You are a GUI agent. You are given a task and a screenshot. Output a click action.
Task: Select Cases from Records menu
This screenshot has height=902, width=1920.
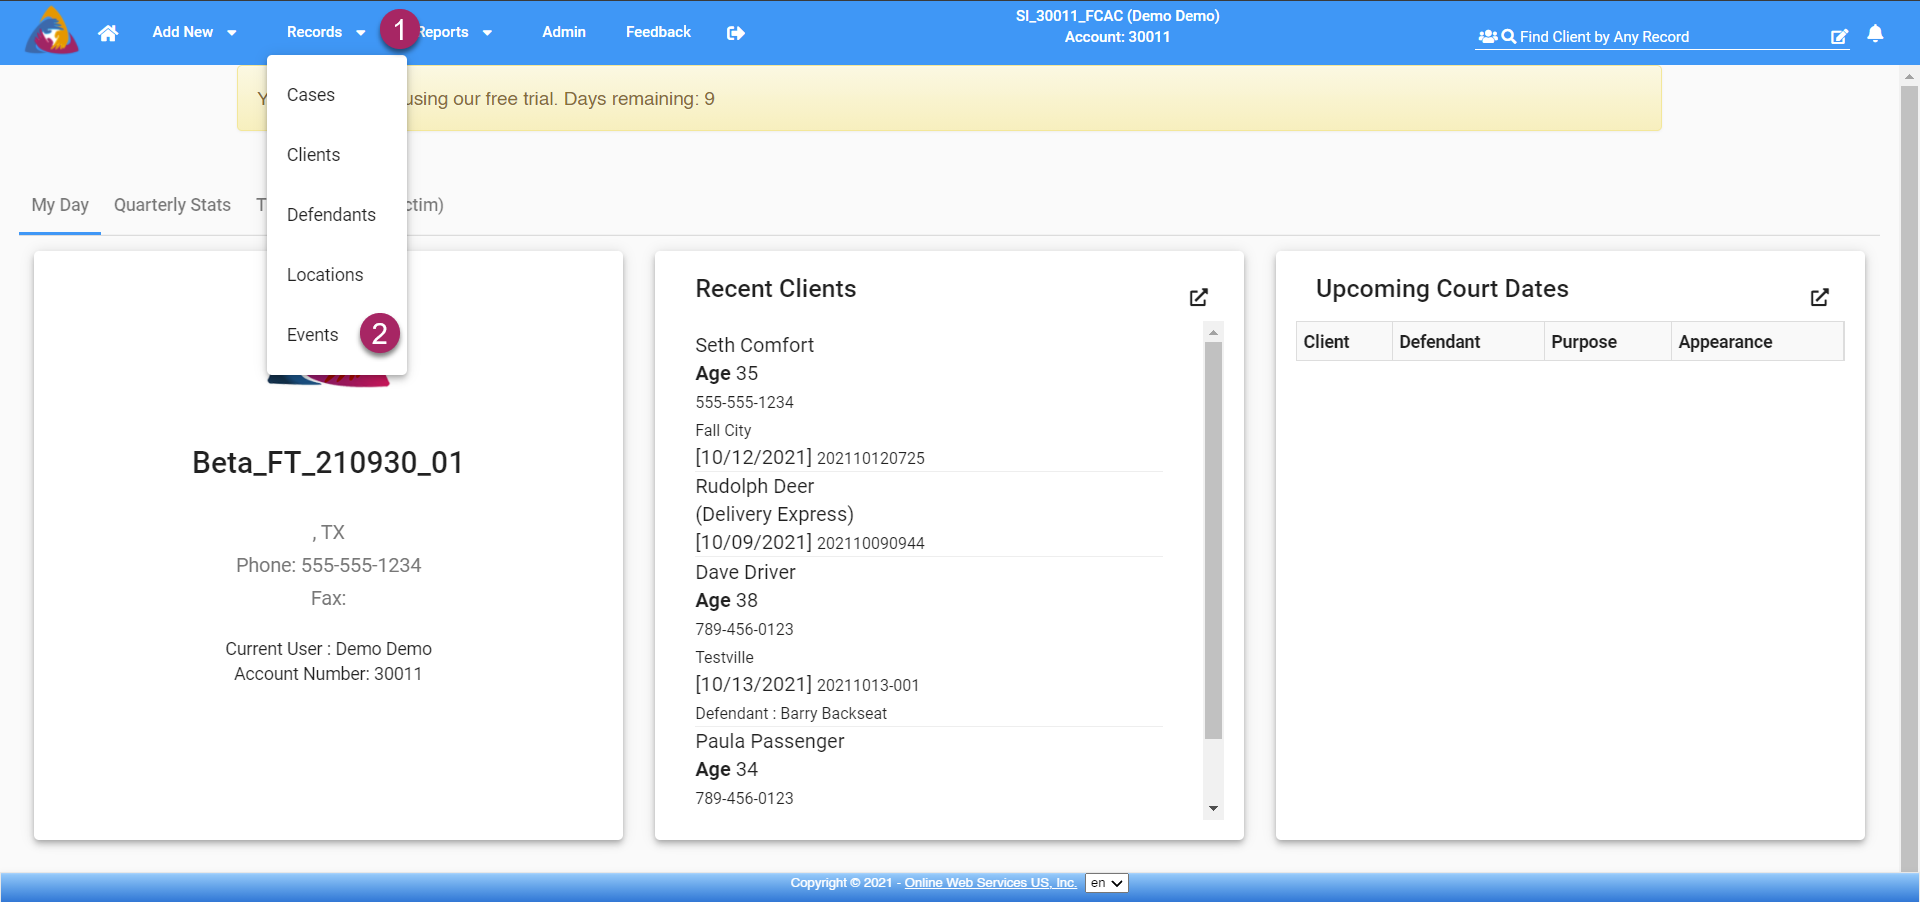[x=311, y=95]
